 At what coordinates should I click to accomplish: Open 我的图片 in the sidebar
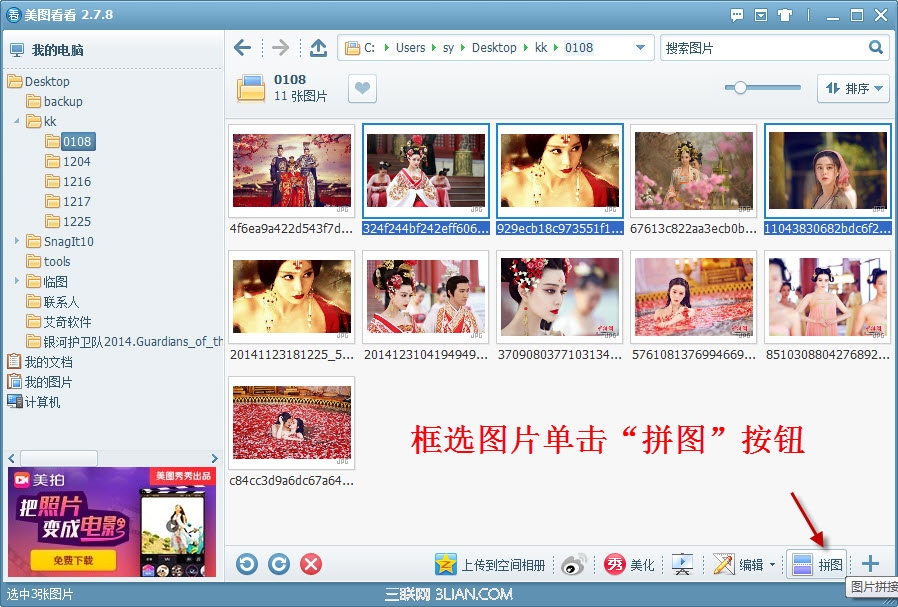[x=40, y=382]
